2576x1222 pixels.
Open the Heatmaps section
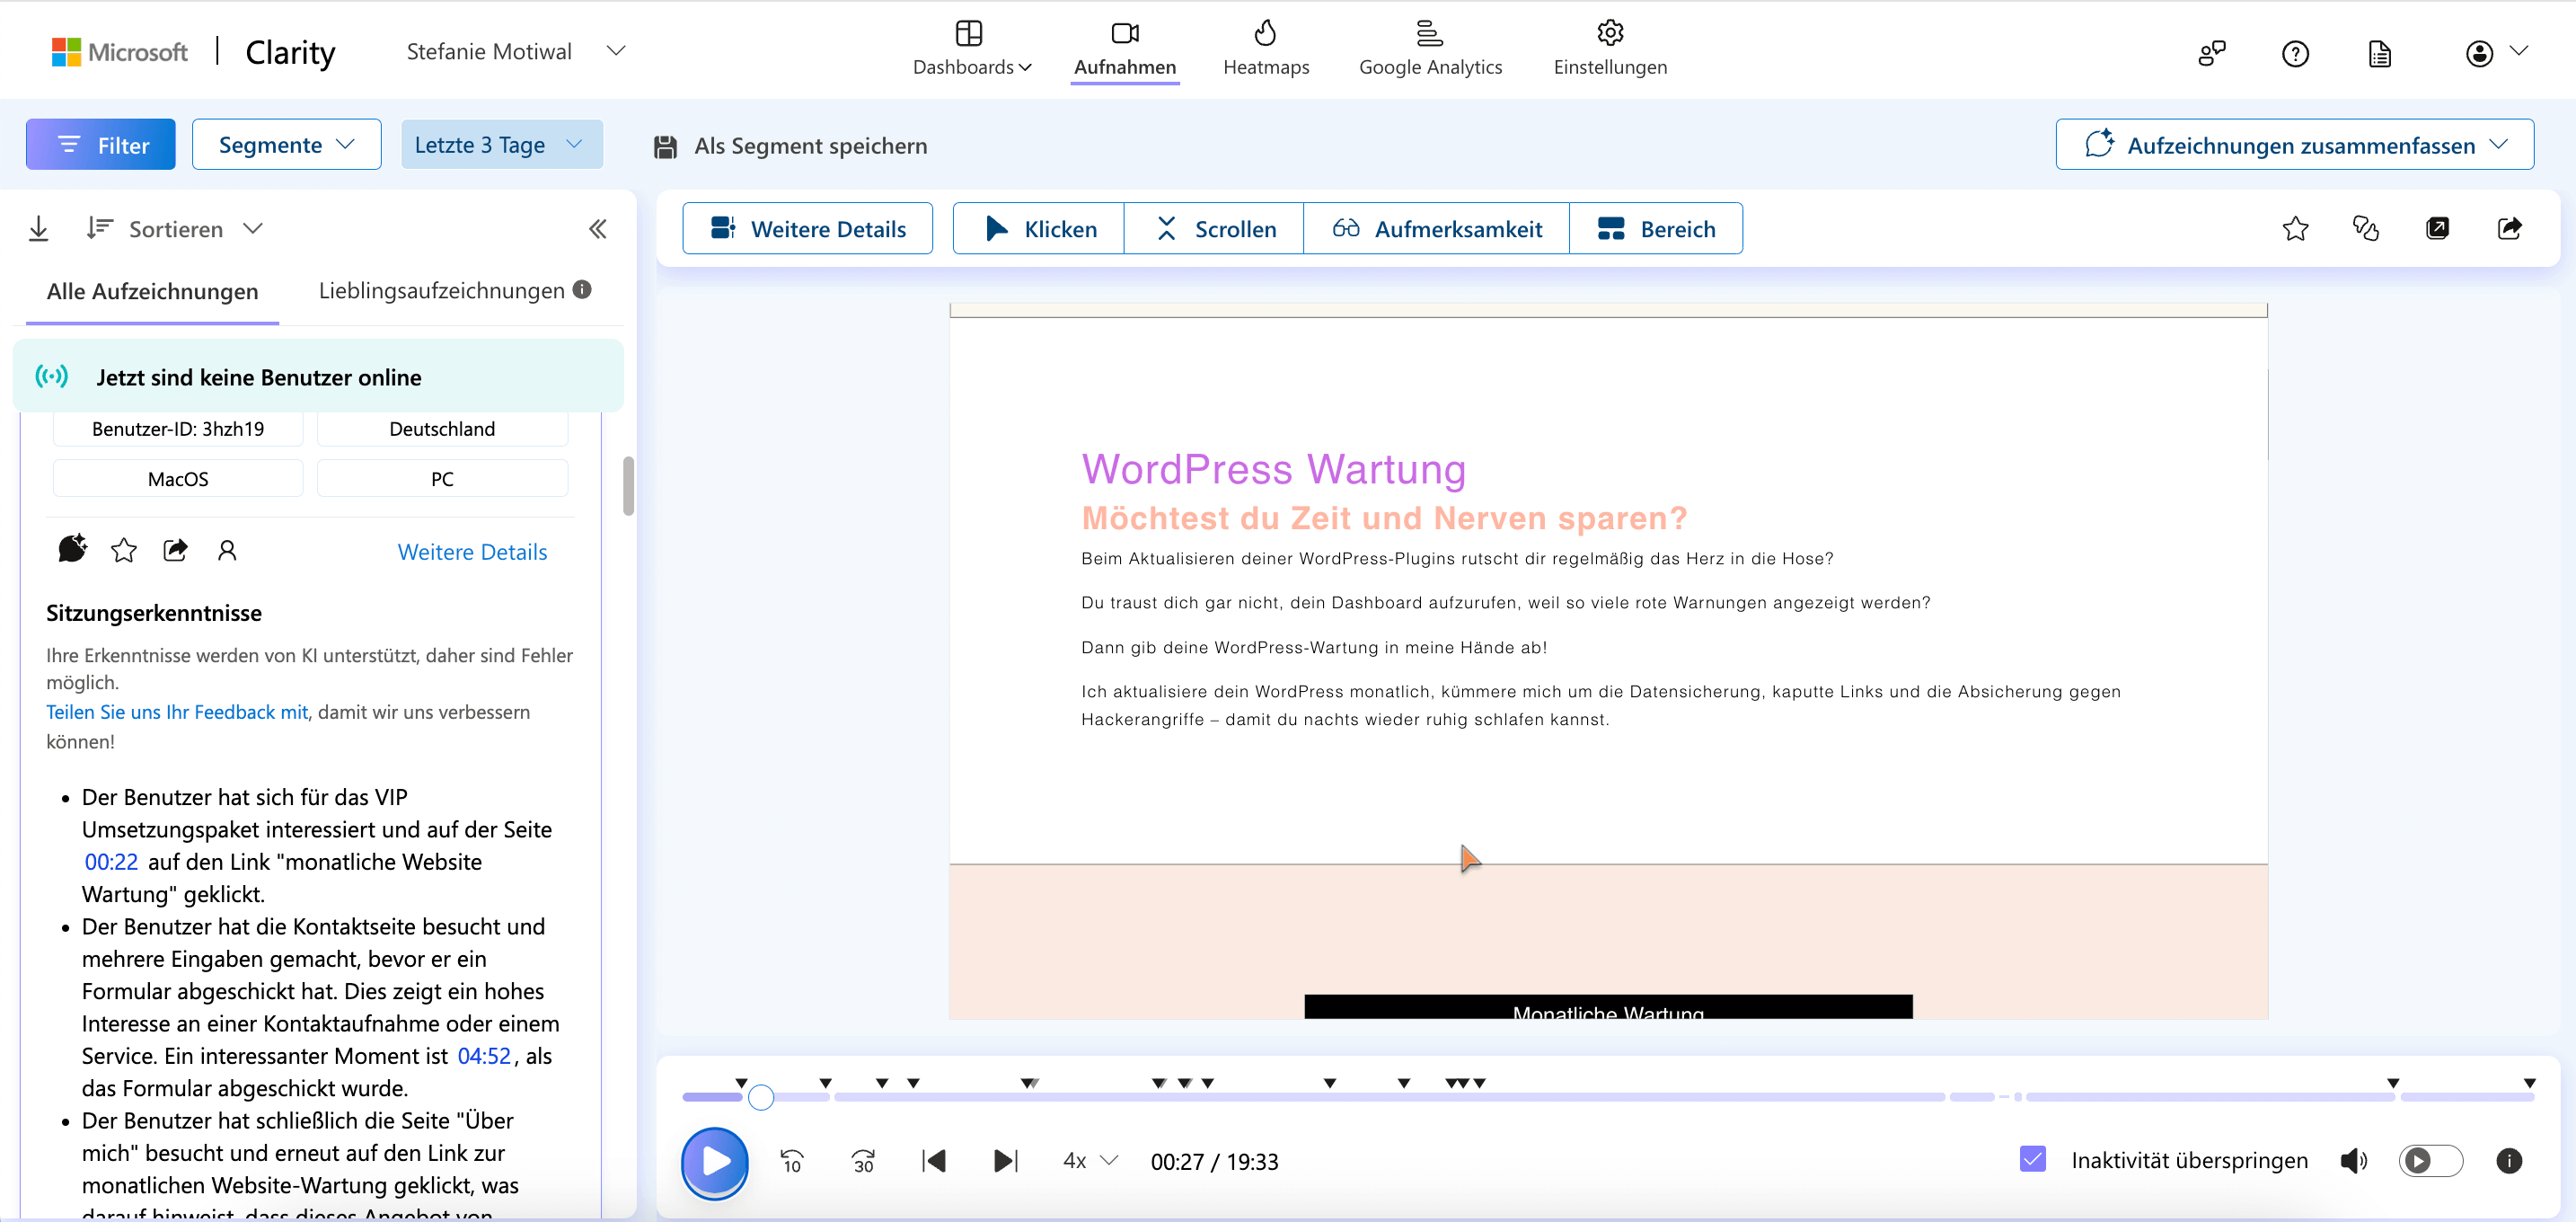click(x=1265, y=48)
